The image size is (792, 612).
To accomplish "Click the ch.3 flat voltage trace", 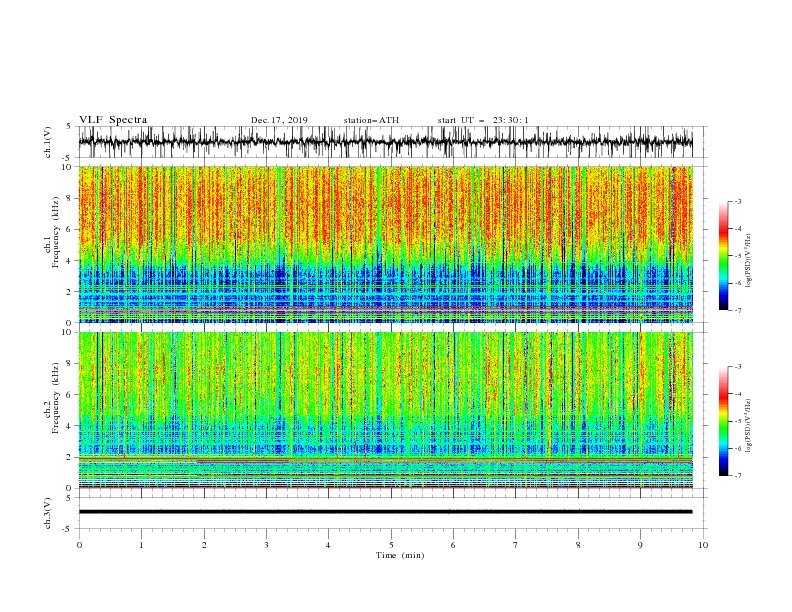I will 385,512.
